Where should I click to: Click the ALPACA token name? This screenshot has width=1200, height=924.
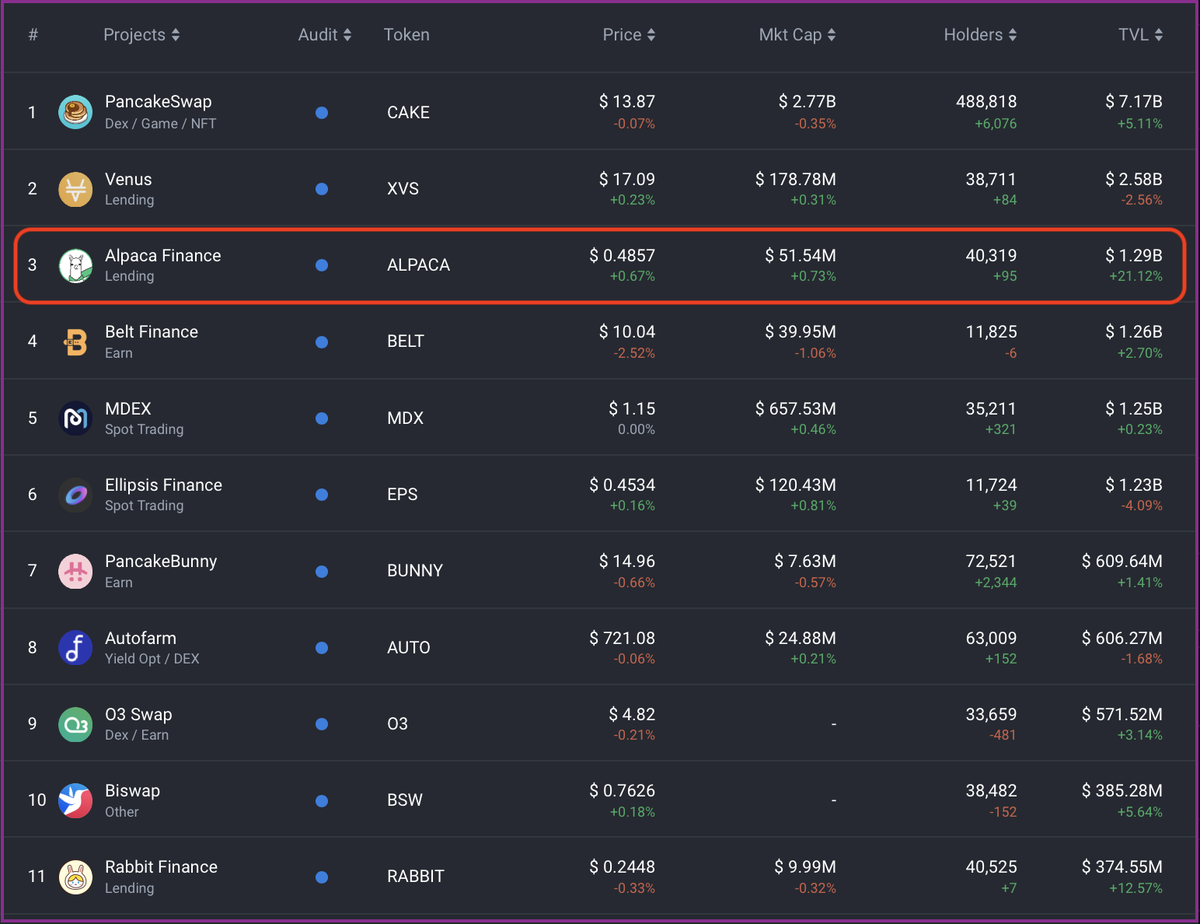[x=418, y=265]
